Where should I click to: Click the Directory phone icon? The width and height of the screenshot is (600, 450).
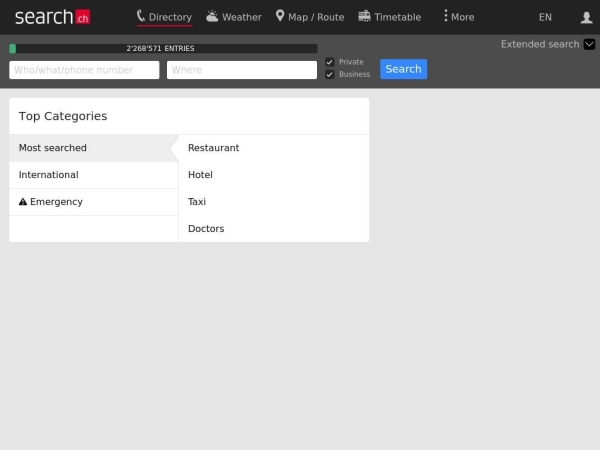click(141, 16)
